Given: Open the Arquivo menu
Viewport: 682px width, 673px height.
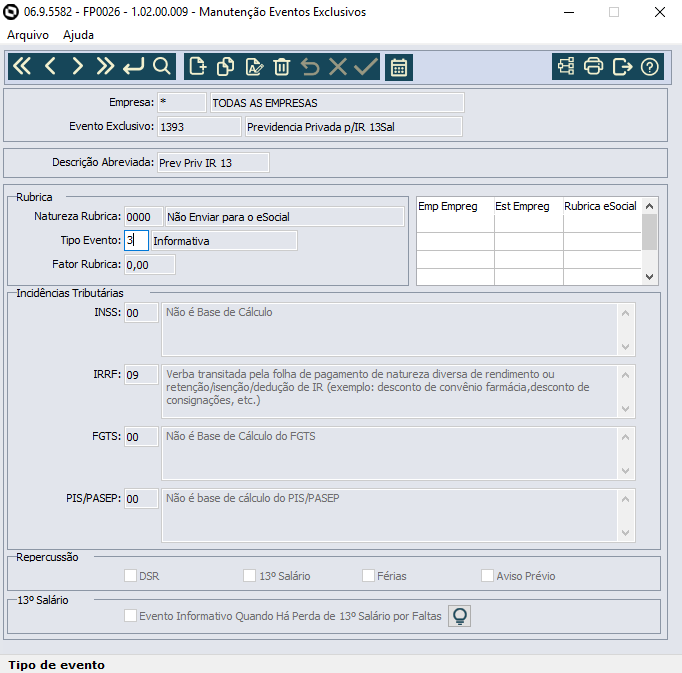Looking at the screenshot, I should tap(28, 35).
